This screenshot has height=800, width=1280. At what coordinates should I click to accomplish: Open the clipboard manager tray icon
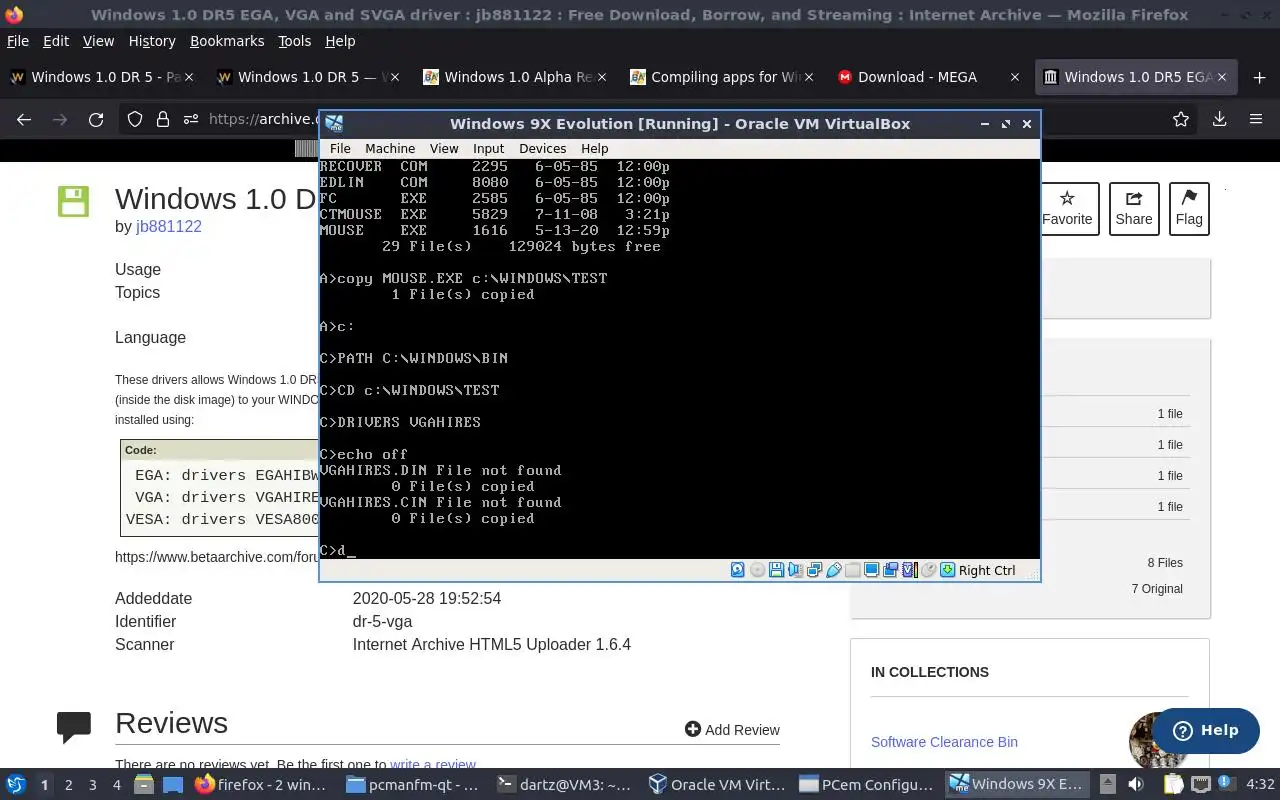click(1174, 785)
